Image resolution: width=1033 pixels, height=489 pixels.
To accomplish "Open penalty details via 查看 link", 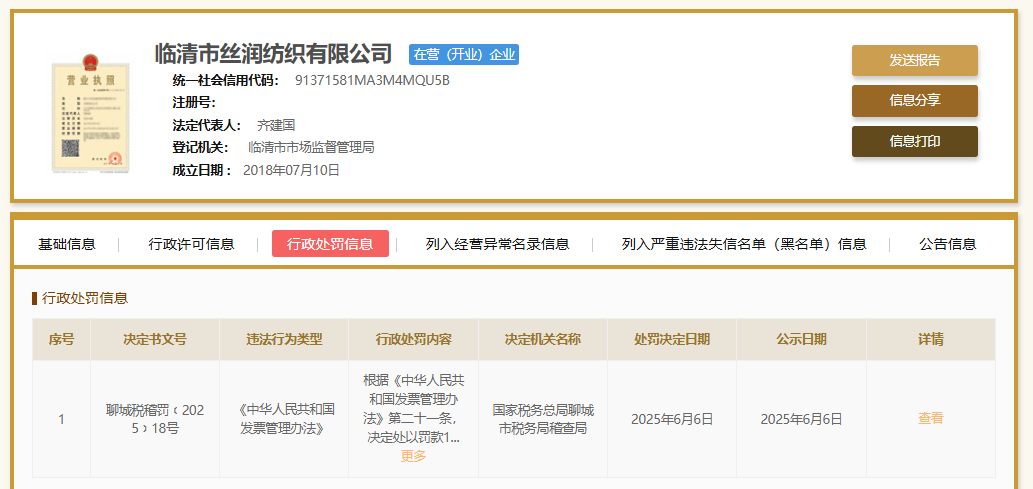I will click(x=930, y=418).
